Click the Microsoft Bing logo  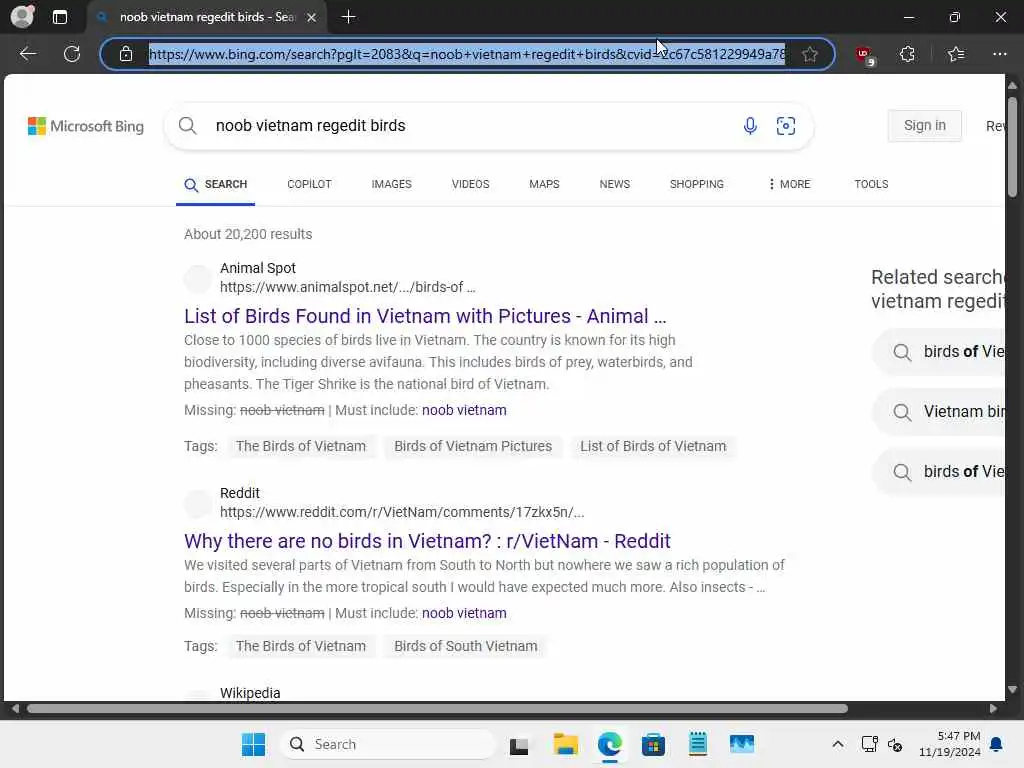(x=86, y=126)
